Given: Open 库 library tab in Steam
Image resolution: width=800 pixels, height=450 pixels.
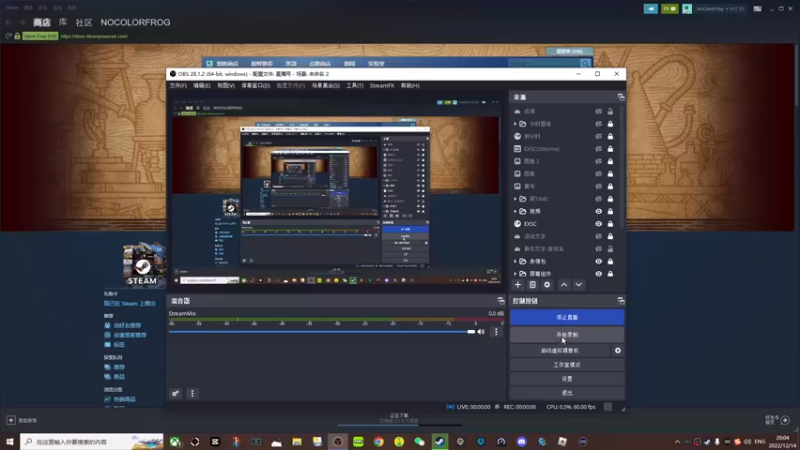Looking at the screenshot, I should click(63, 22).
